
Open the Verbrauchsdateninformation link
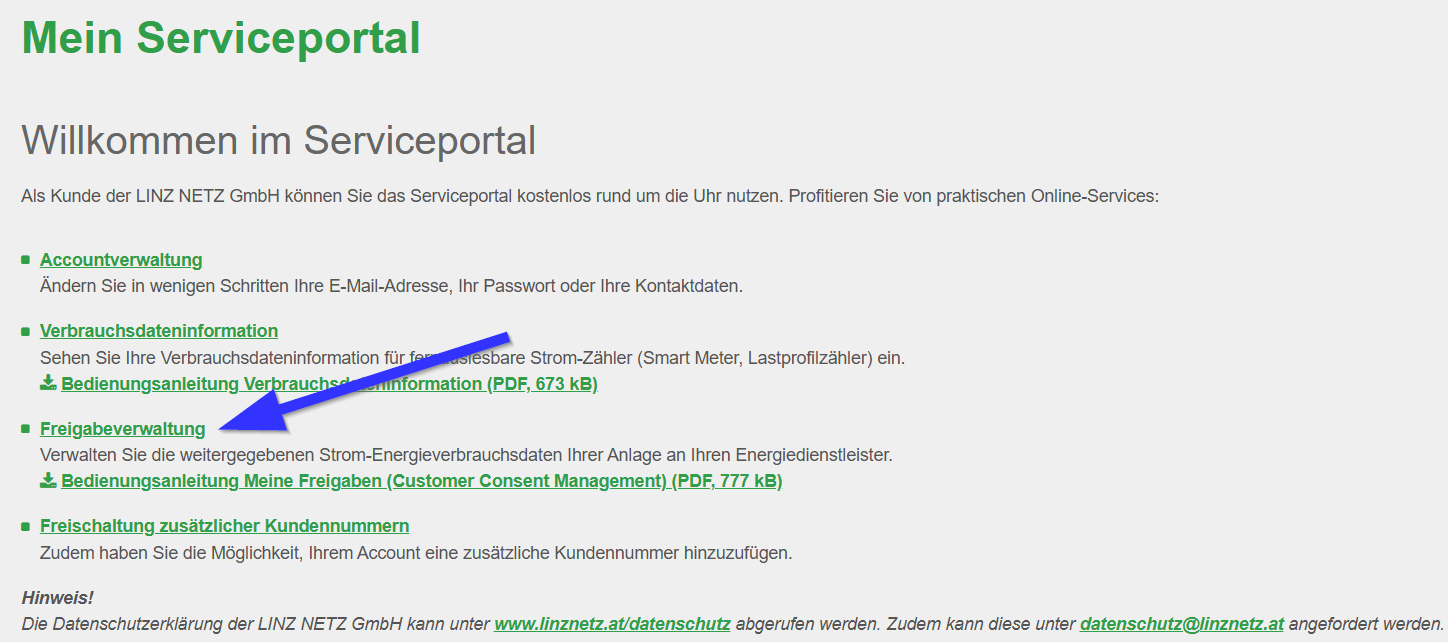click(159, 331)
